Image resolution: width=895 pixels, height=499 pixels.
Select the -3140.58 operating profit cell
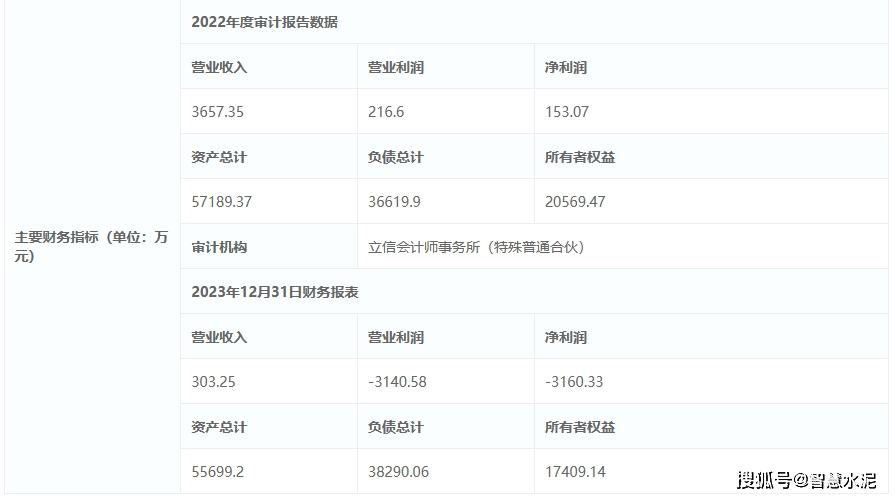(398, 382)
